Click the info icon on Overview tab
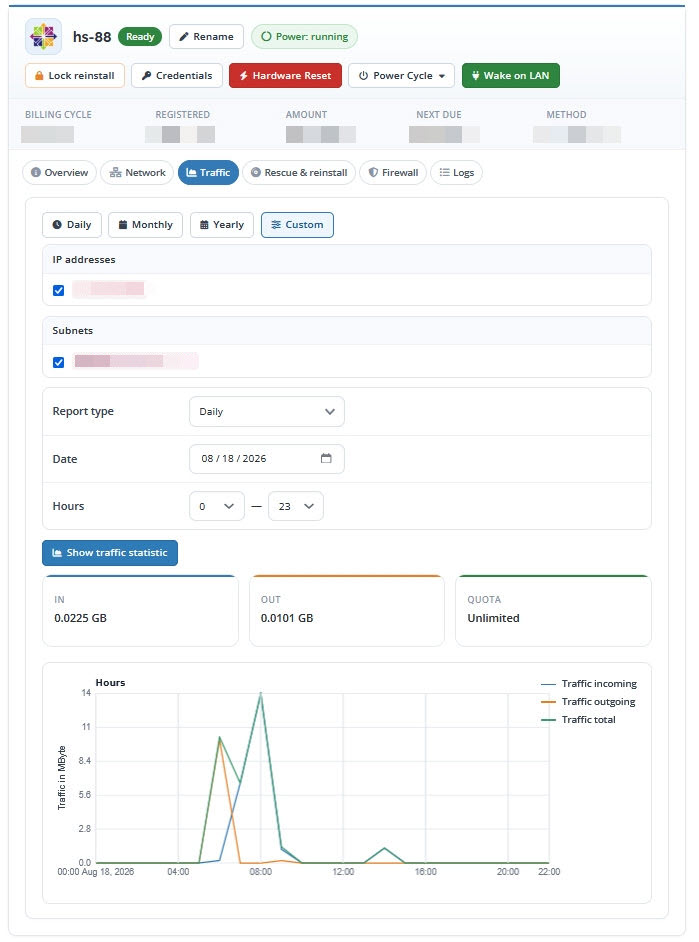This screenshot has width=699, height=942. click(x=36, y=172)
